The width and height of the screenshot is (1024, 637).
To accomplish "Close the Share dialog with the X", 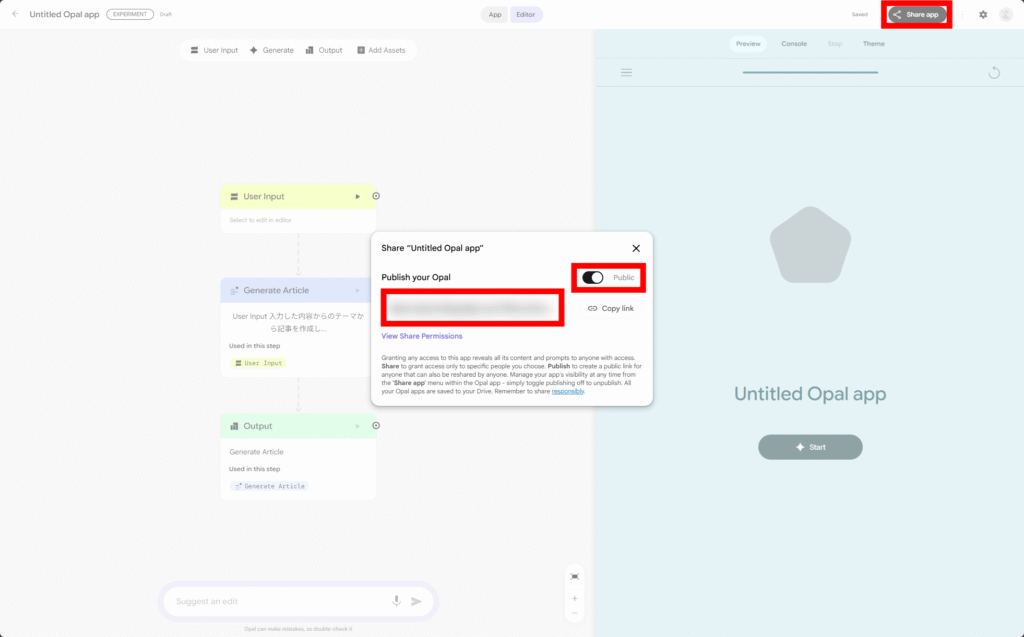I will (x=636, y=248).
